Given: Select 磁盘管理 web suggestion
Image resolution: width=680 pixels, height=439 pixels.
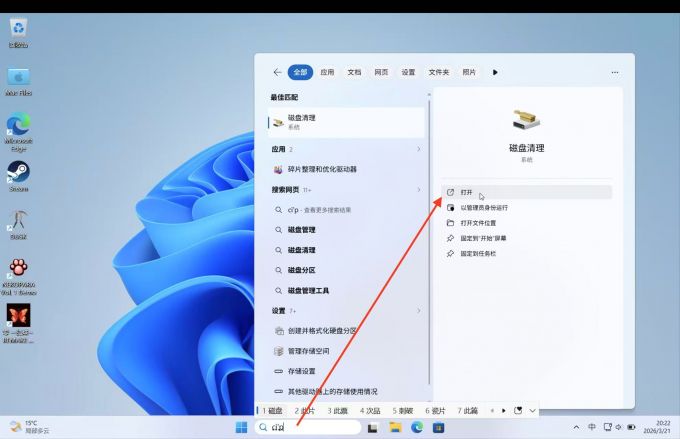Looking at the screenshot, I should [x=346, y=230].
